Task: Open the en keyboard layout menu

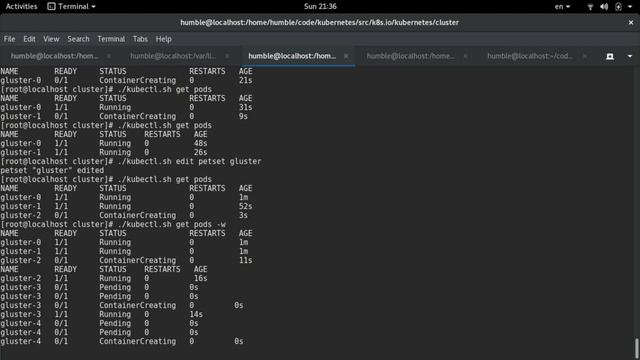Action: tap(562, 7)
